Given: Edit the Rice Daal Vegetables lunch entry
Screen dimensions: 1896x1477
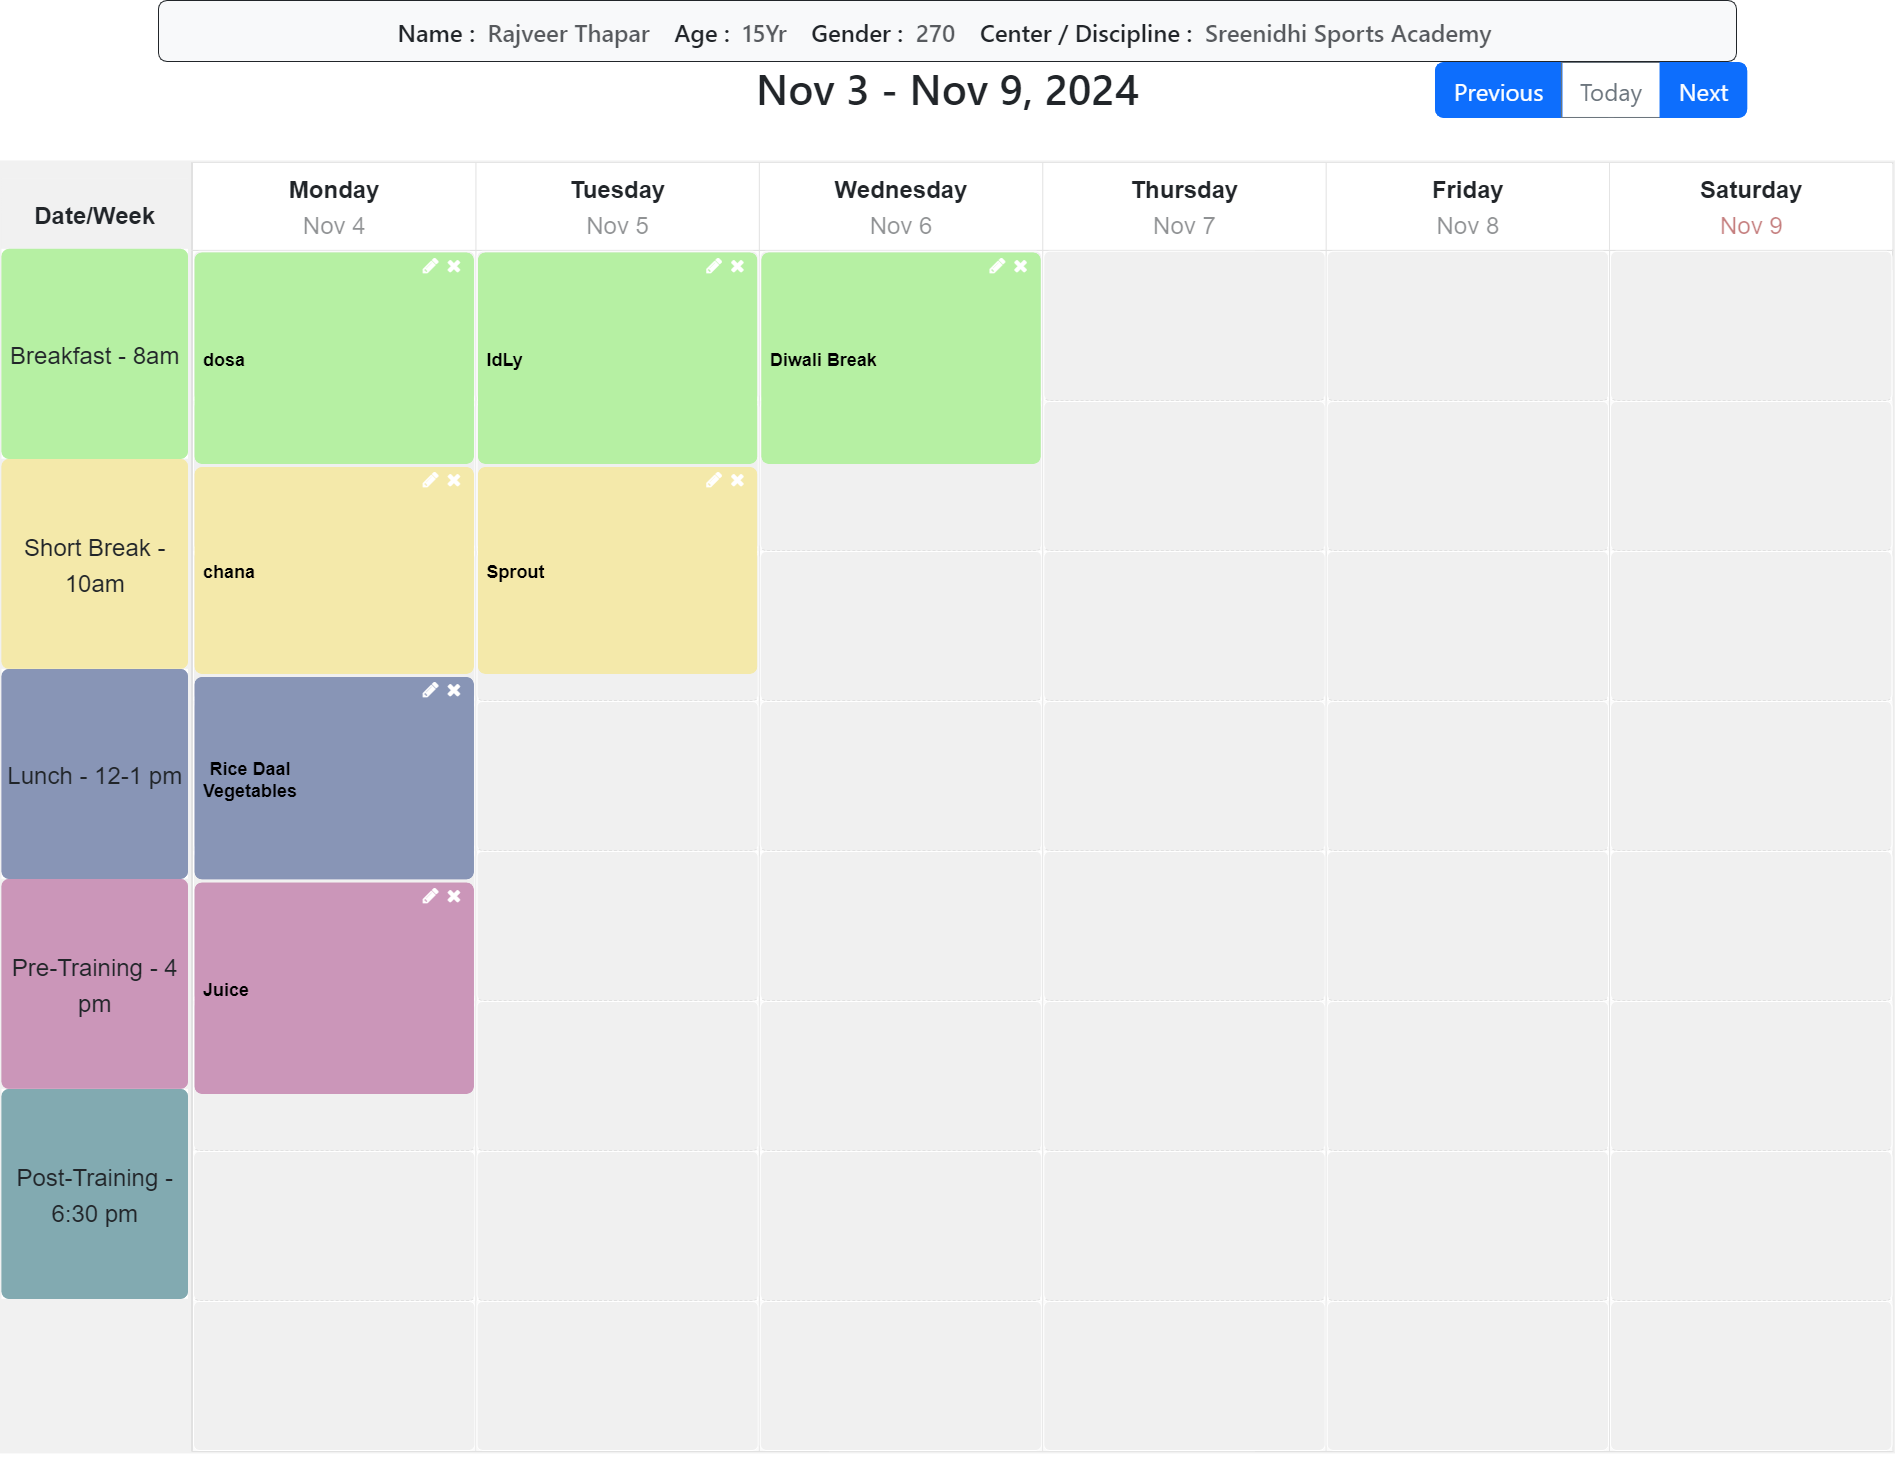Looking at the screenshot, I should (x=430, y=690).
